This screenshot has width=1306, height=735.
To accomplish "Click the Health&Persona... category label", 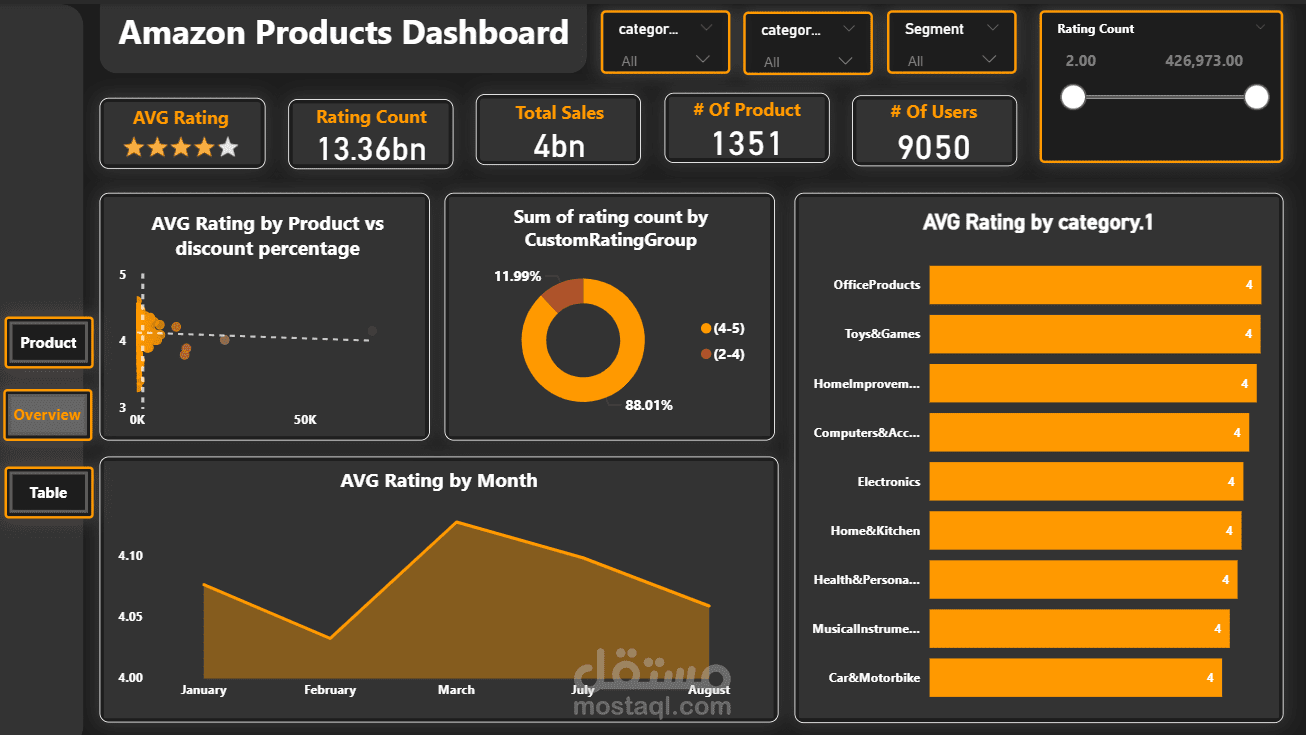I will [x=867, y=580].
